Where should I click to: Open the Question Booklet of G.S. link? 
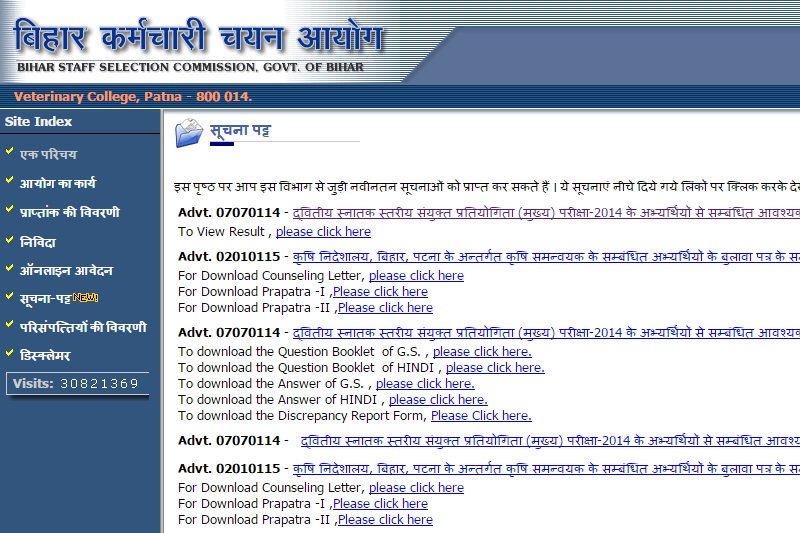pyautogui.click(x=482, y=351)
